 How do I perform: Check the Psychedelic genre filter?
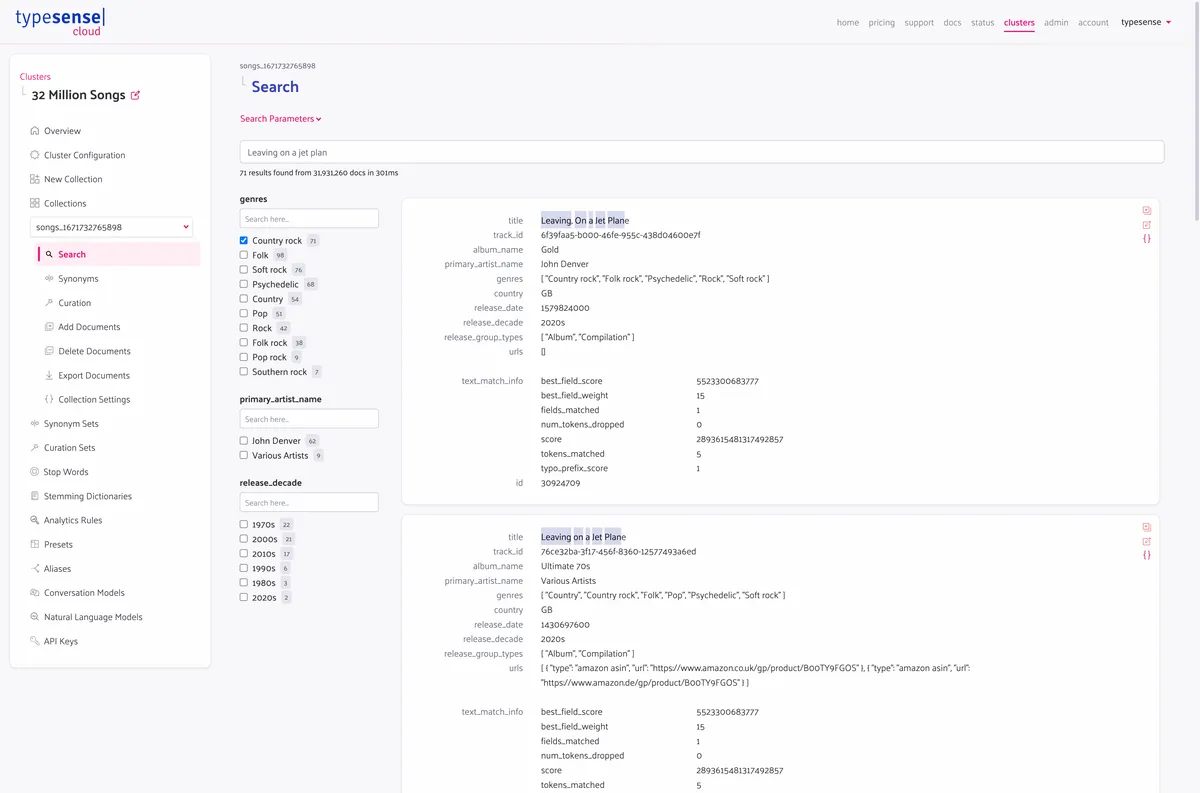(x=244, y=284)
